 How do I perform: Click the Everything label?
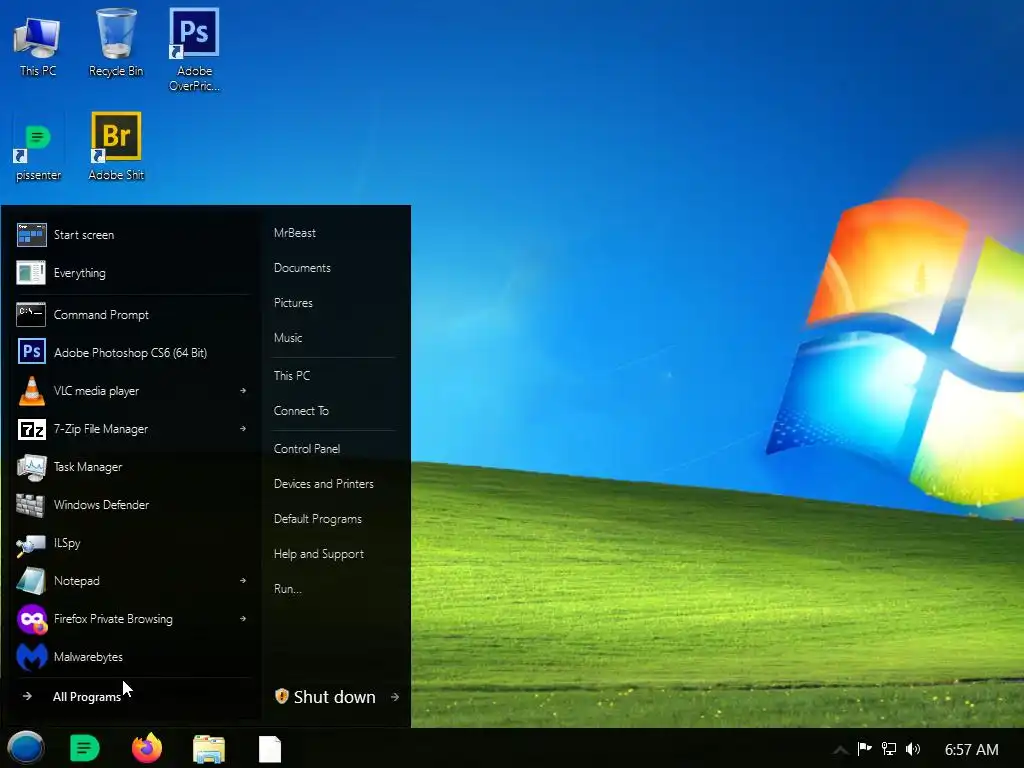(x=80, y=273)
